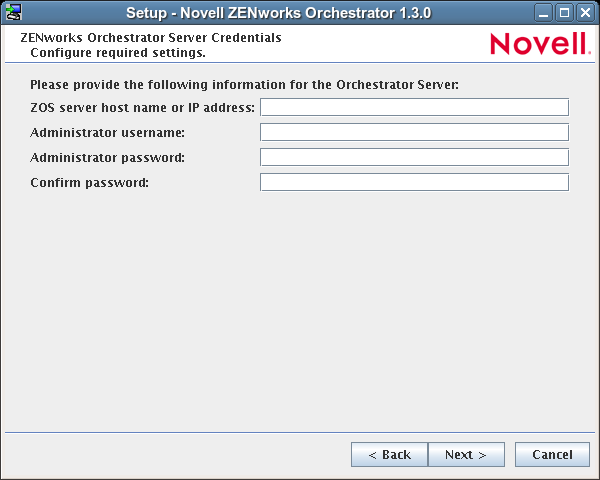Go back with the Back button
The height and width of the screenshot is (480, 600).
pyautogui.click(x=389, y=455)
